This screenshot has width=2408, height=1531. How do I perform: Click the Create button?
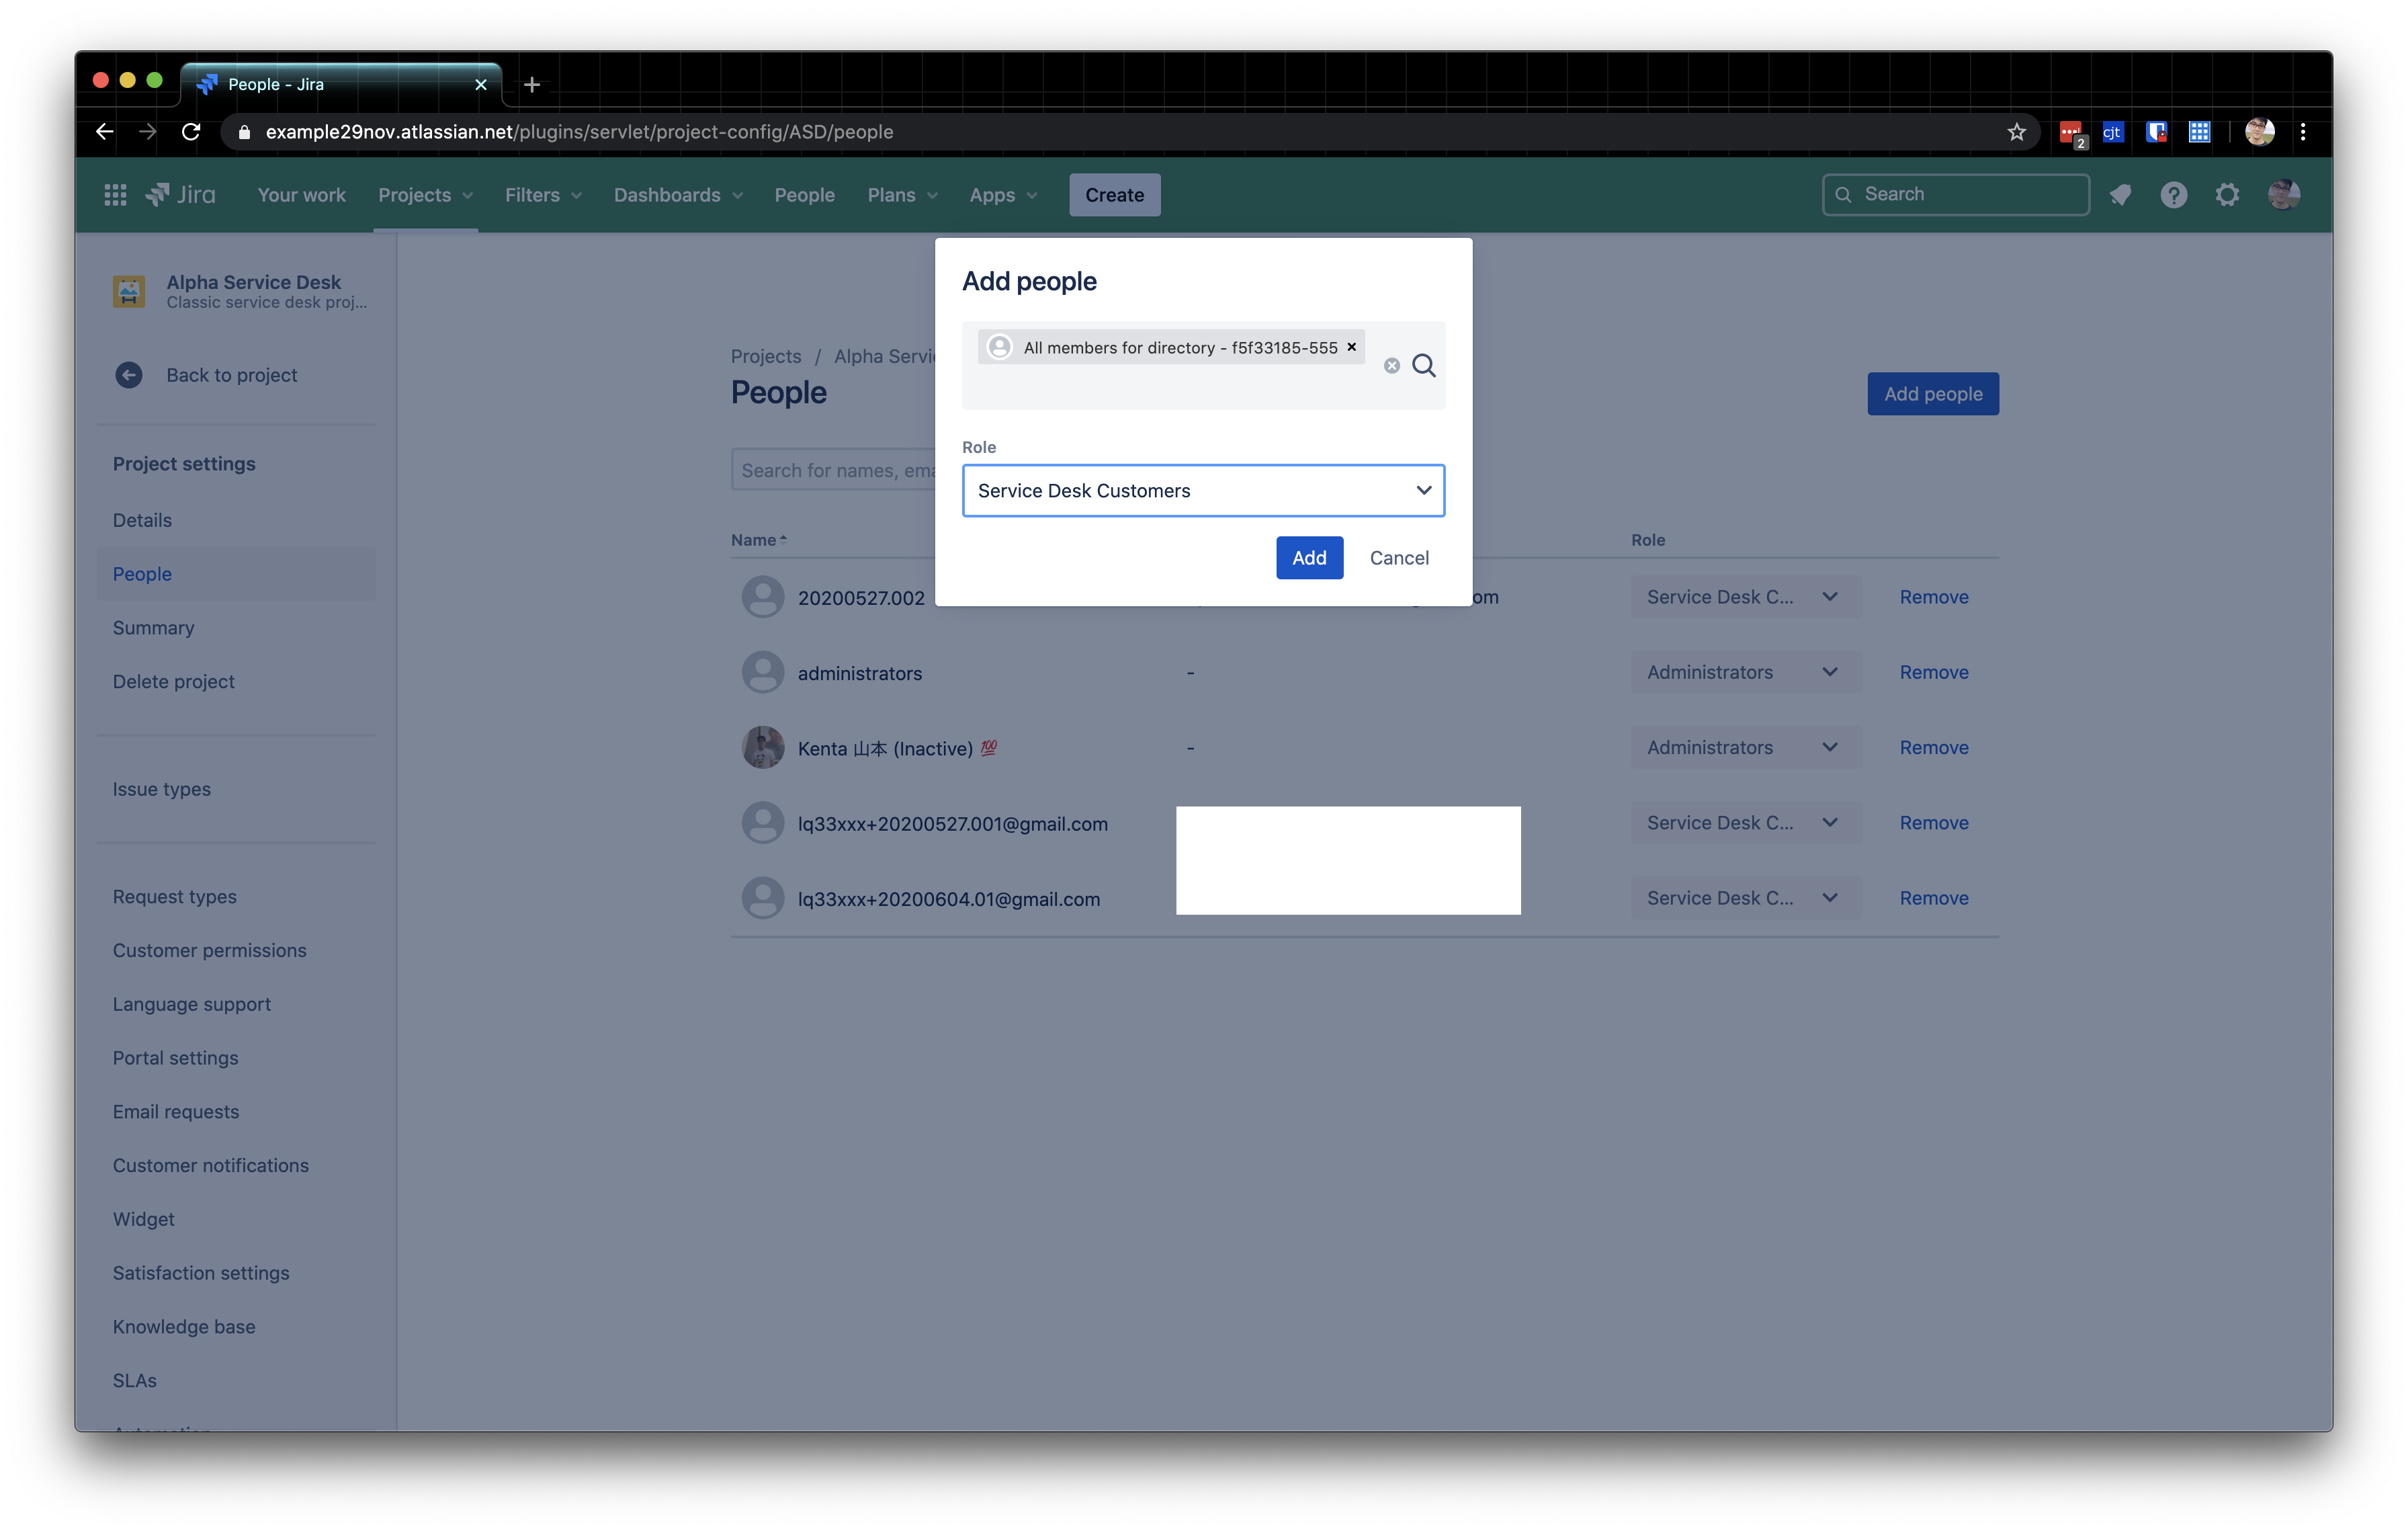(1114, 196)
